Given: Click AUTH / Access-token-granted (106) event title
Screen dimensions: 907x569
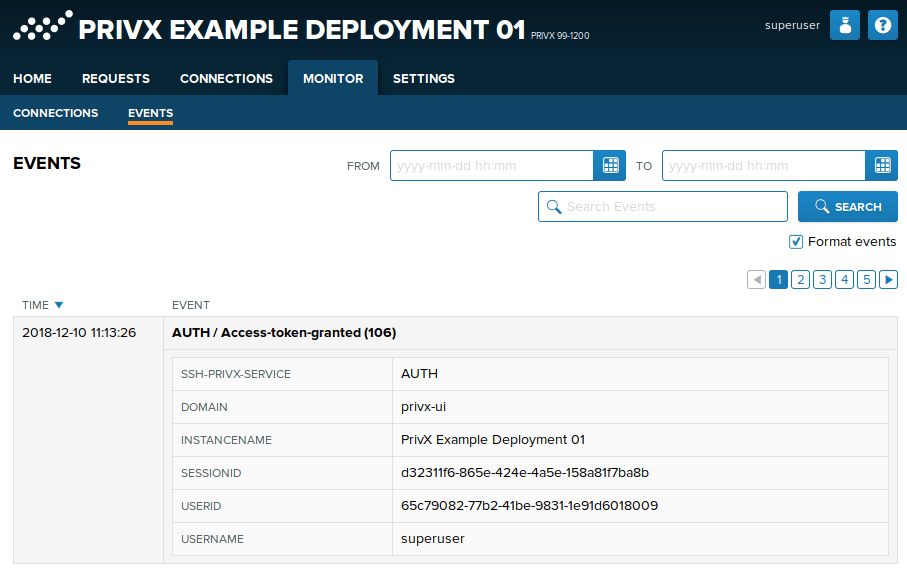Looking at the screenshot, I should click(284, 332).
